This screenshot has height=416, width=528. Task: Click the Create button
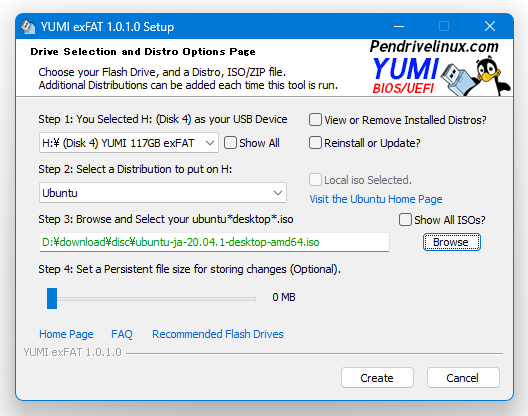tap(377, 378)
